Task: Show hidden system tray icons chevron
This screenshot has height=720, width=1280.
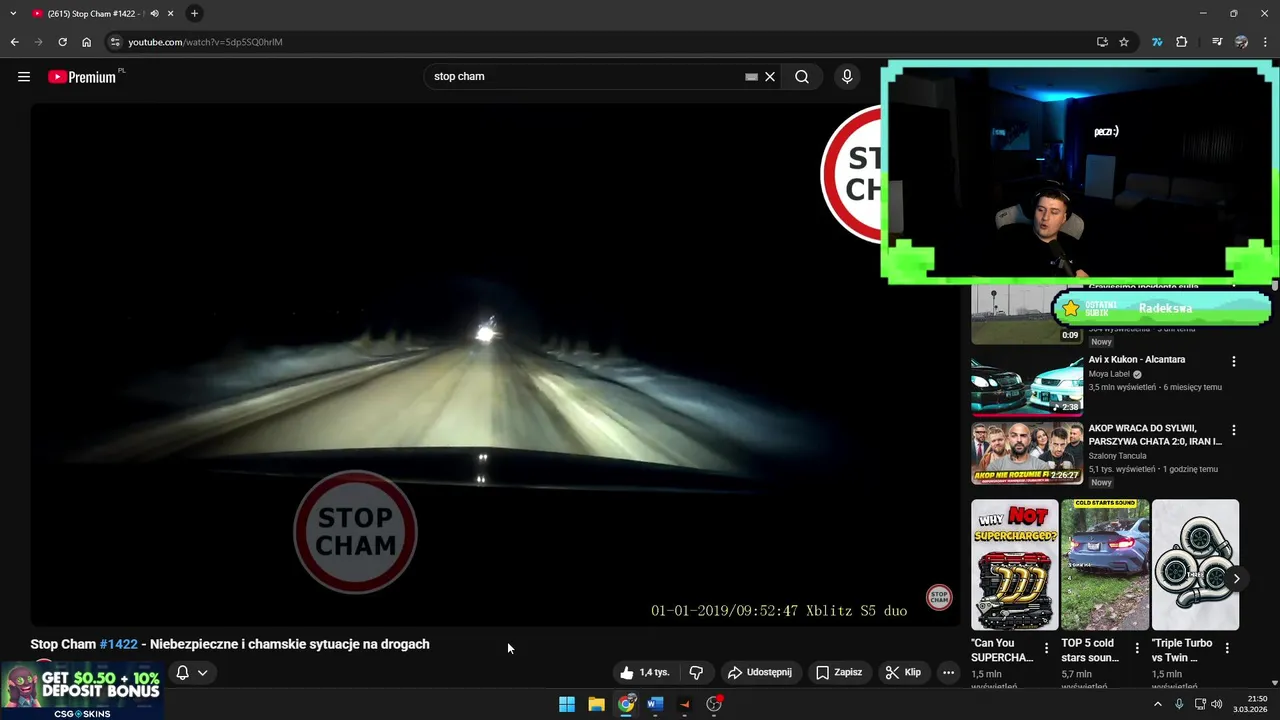Action: coord(1158,704)
